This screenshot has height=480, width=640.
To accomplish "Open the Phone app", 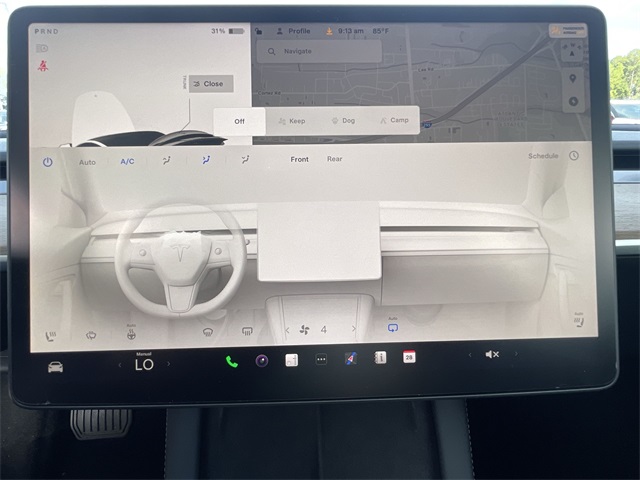I will 232,362.
